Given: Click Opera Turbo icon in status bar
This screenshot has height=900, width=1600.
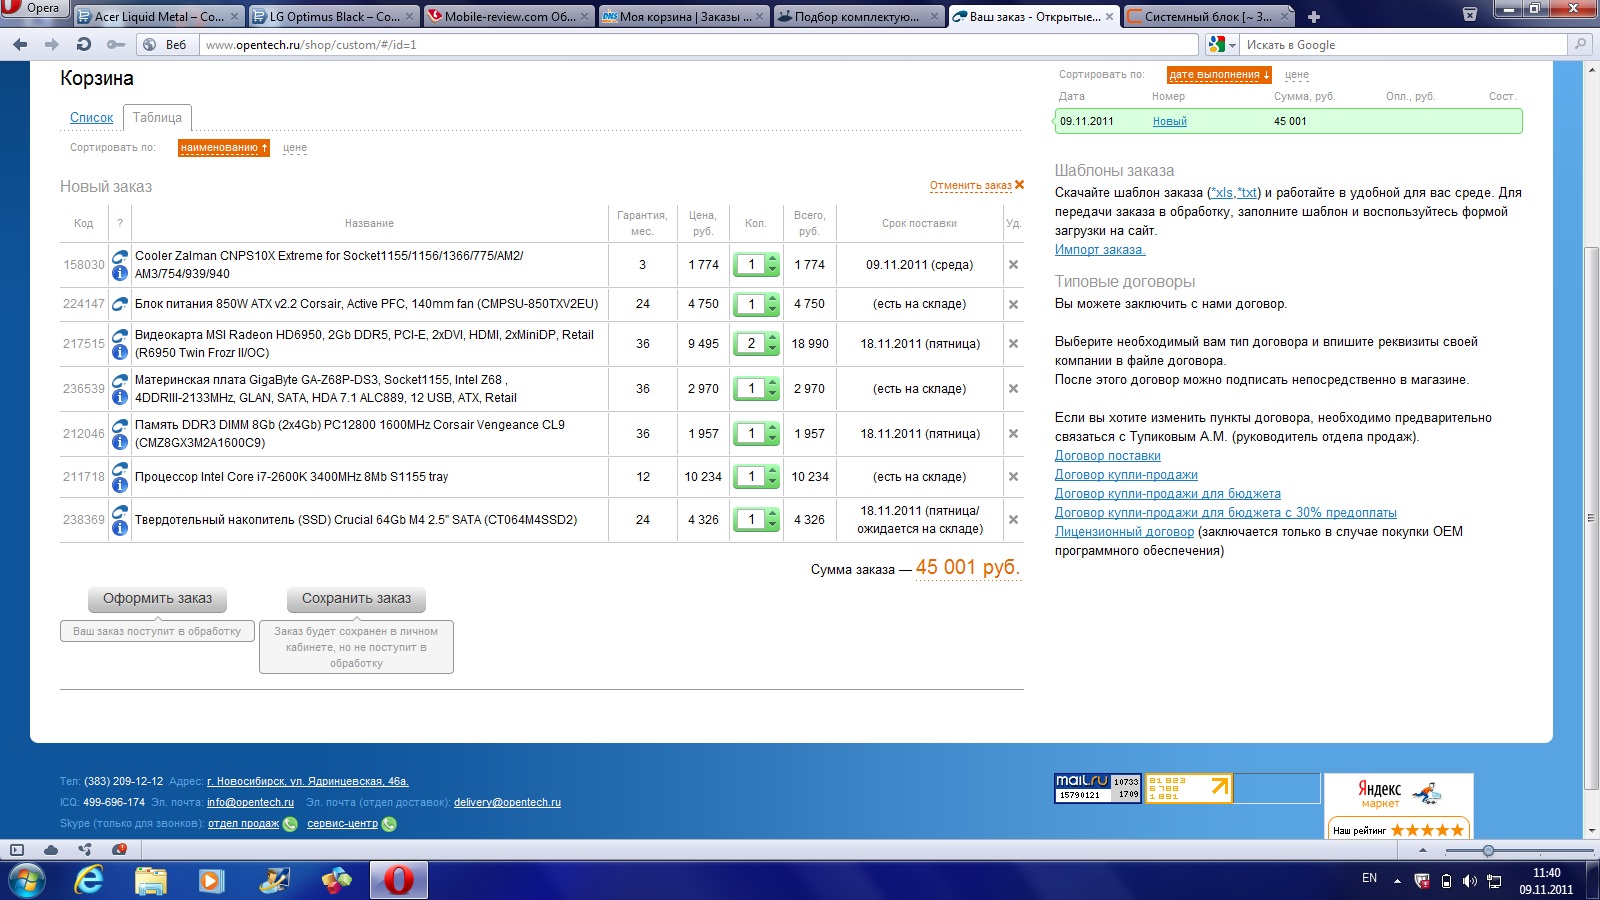Looking at the screenshot, I should point(120,850).
